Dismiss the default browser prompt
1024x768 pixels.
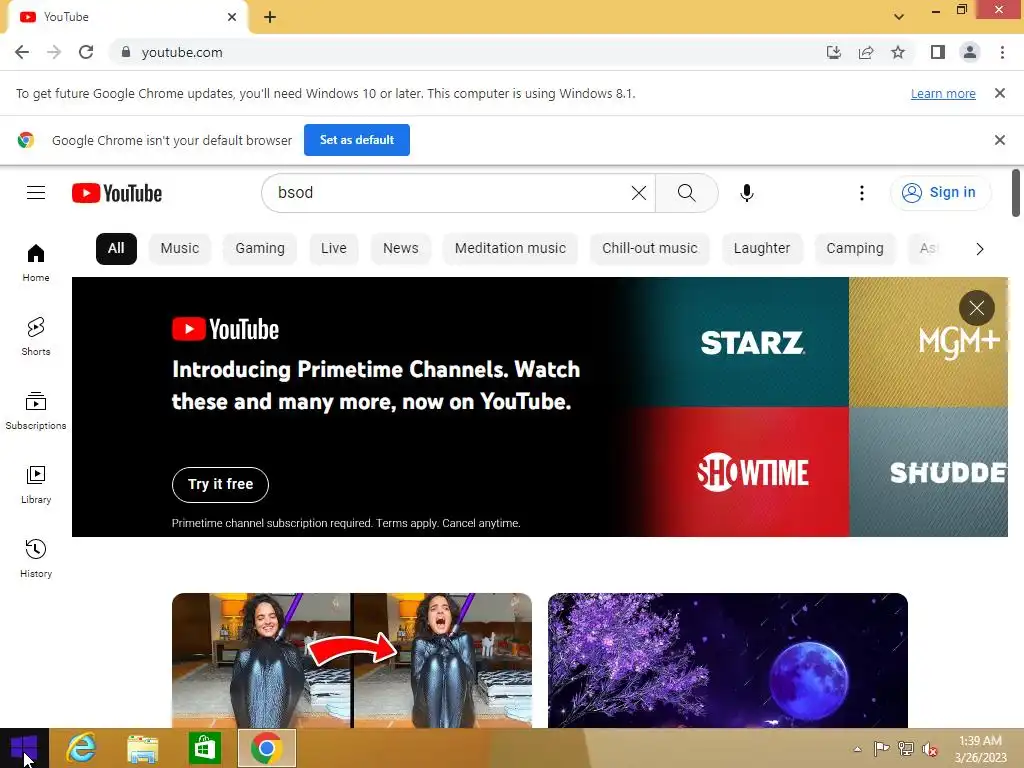(x=999, y=140)
